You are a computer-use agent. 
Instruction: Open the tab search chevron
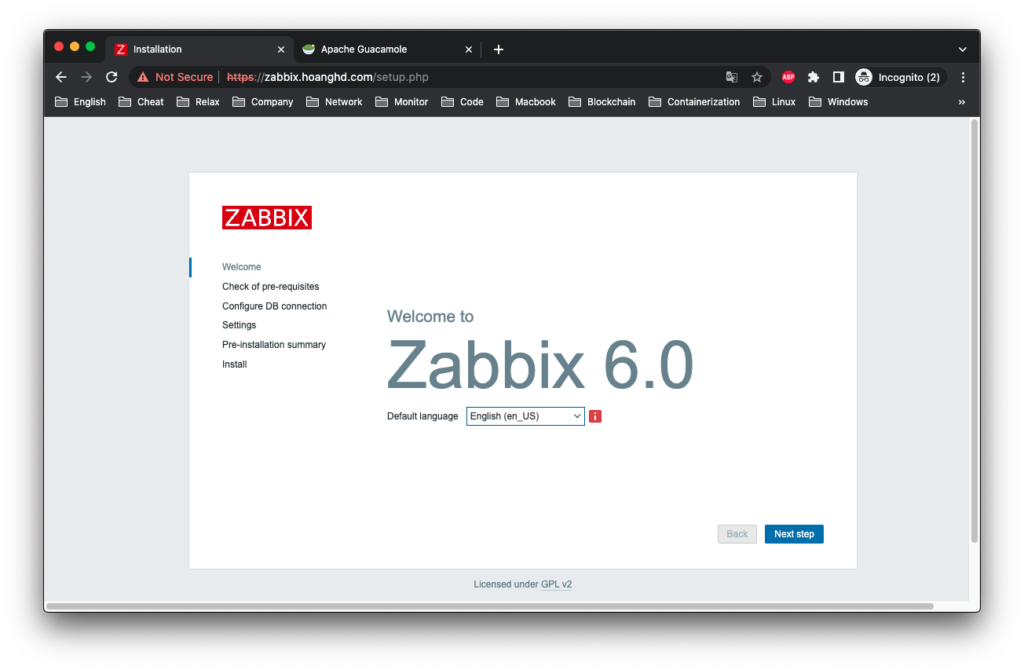point(962,50)
